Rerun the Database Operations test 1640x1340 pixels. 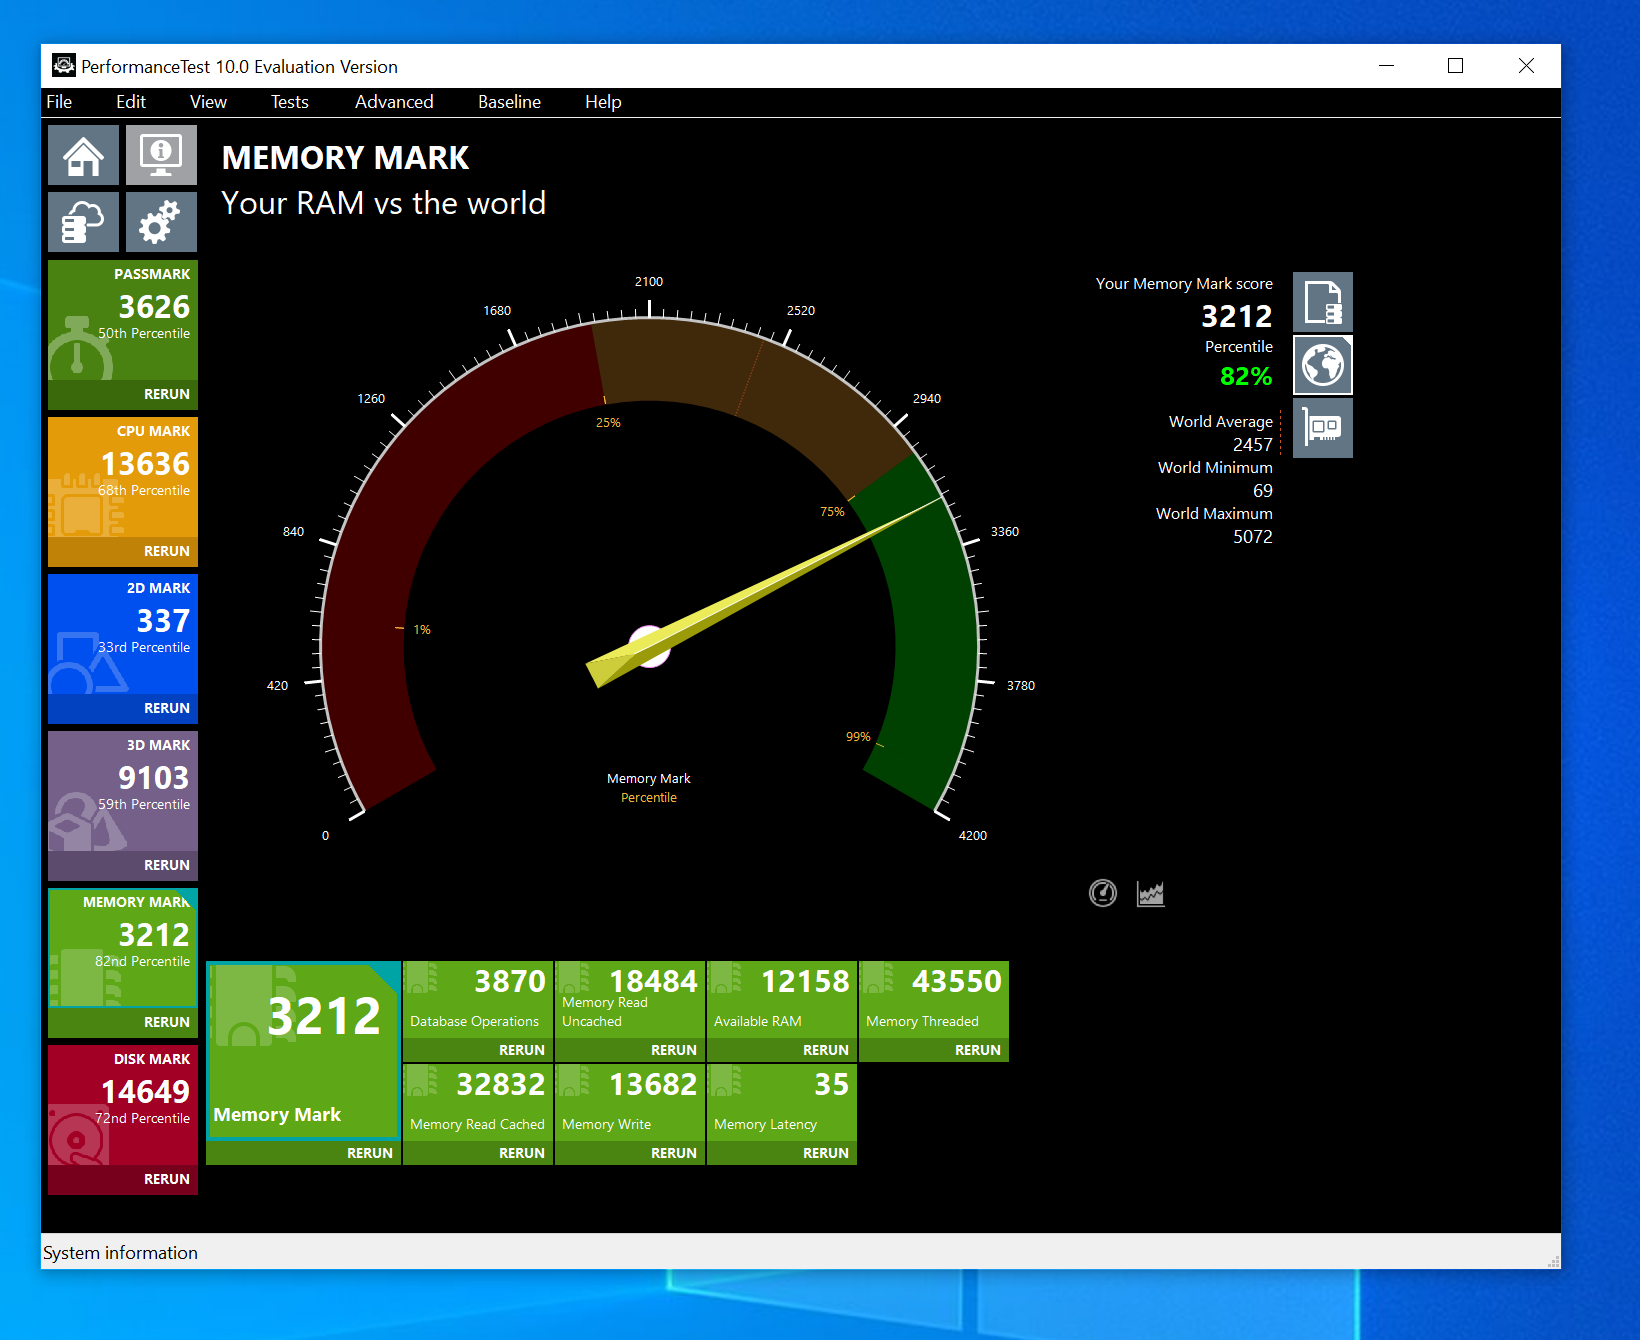522,1050
